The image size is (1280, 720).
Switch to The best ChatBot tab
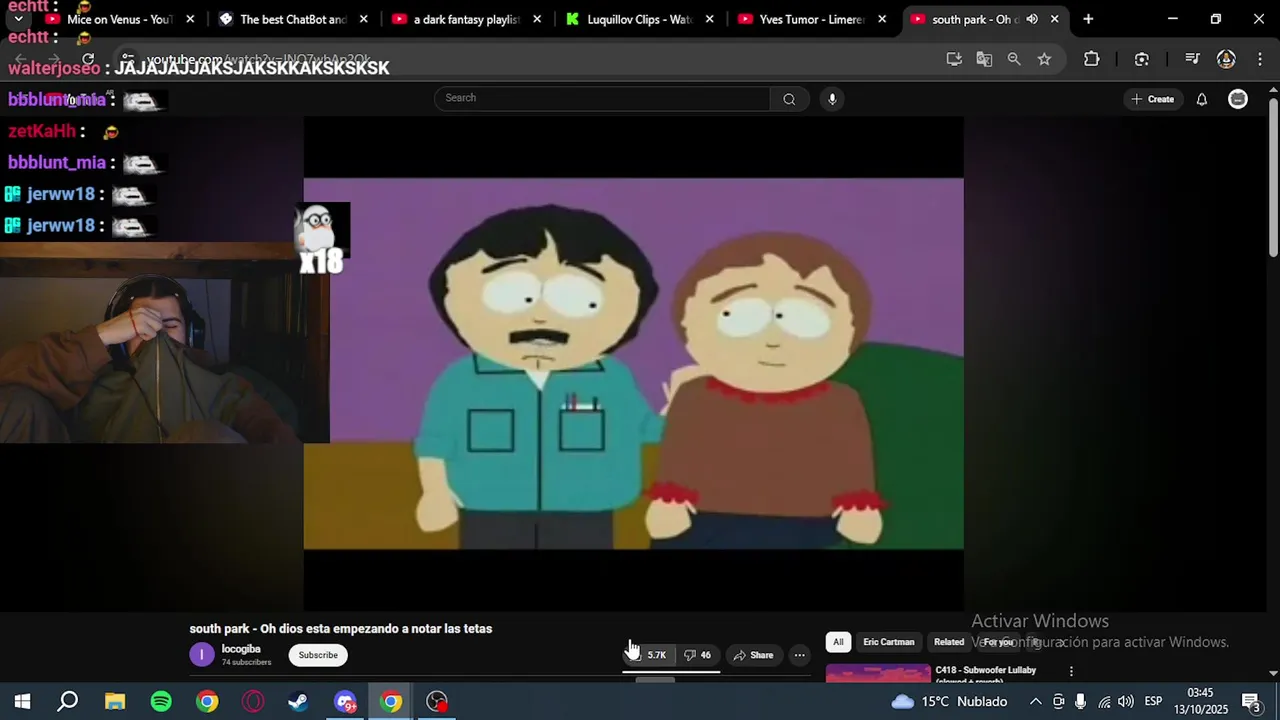(293, 19)
